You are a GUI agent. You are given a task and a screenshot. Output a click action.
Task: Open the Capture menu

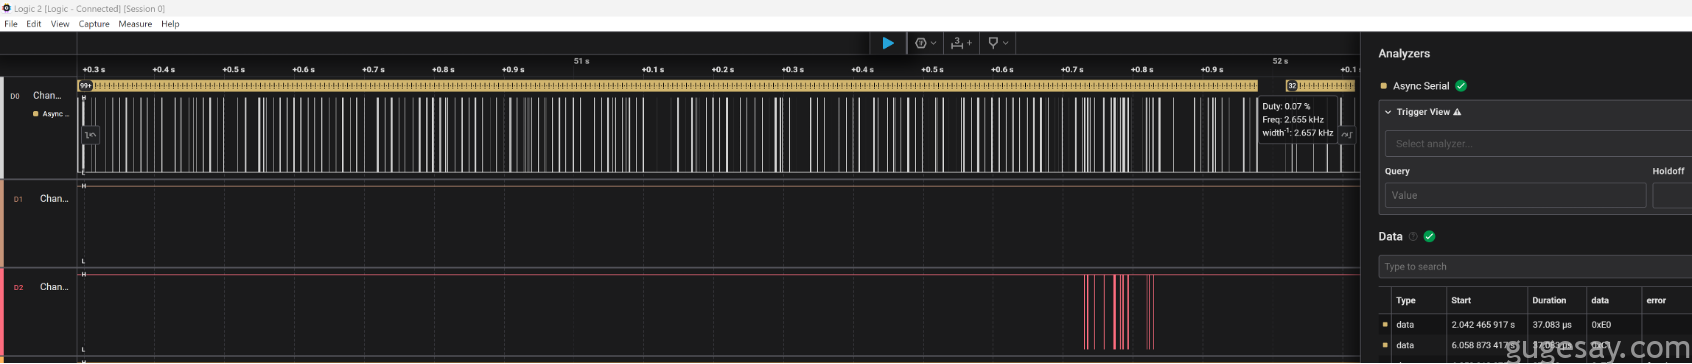pos(94,24)
